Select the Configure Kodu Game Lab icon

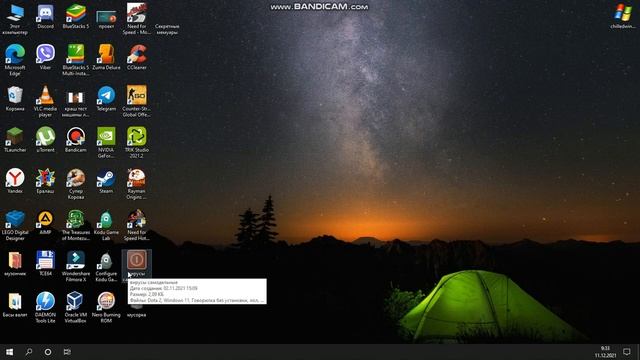(106, 266)
